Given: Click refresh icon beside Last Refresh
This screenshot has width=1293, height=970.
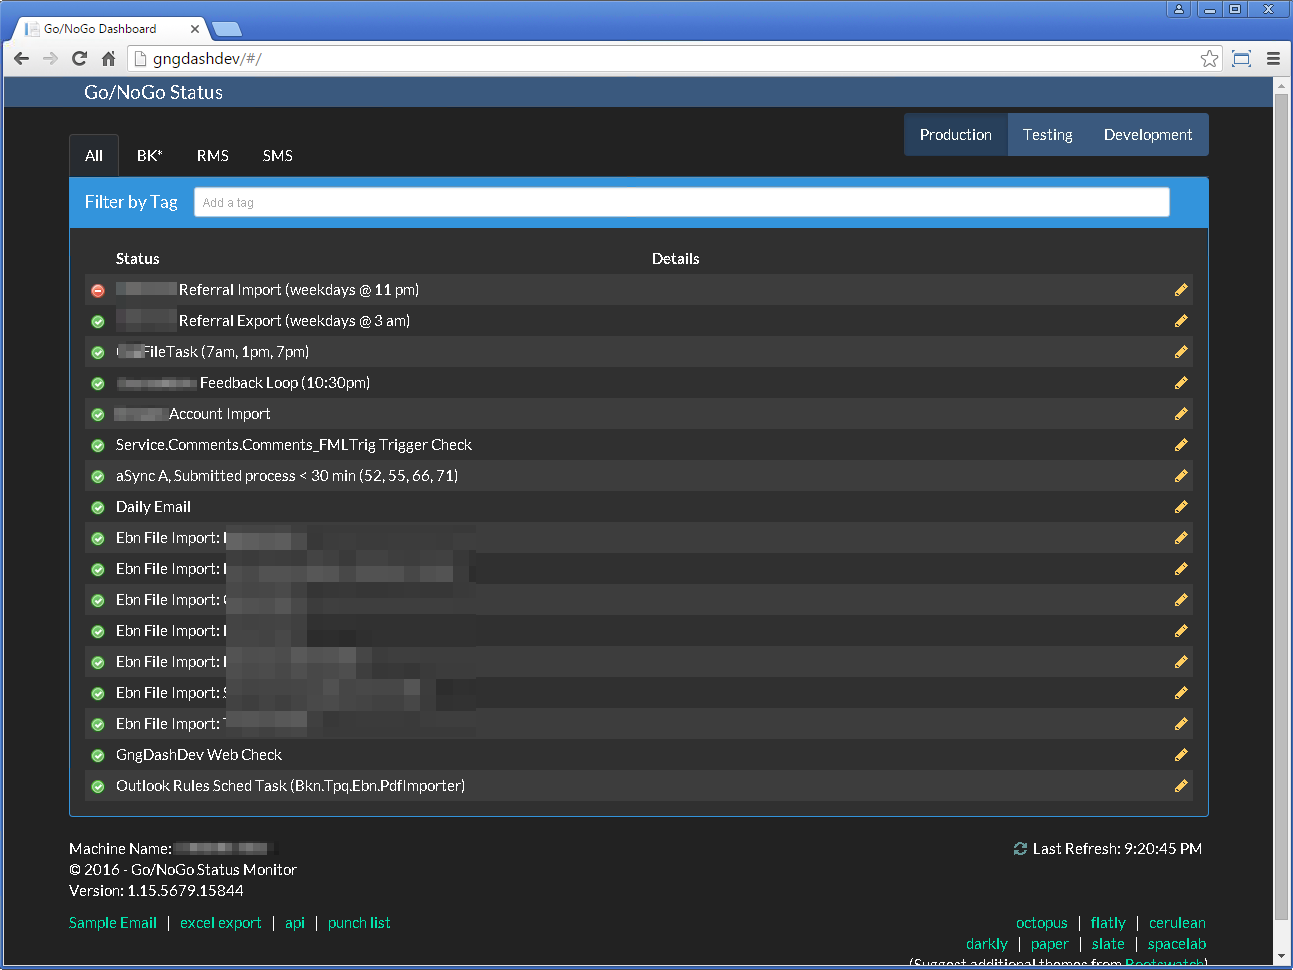Looking at the screenshot, I should click(1020, 849).
